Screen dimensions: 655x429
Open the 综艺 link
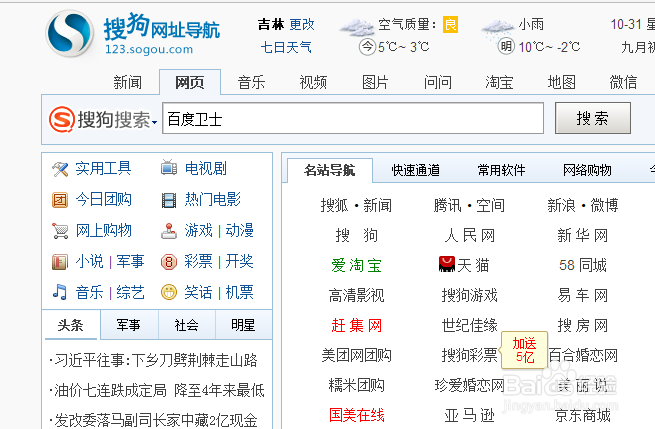(x=130, y=292)
